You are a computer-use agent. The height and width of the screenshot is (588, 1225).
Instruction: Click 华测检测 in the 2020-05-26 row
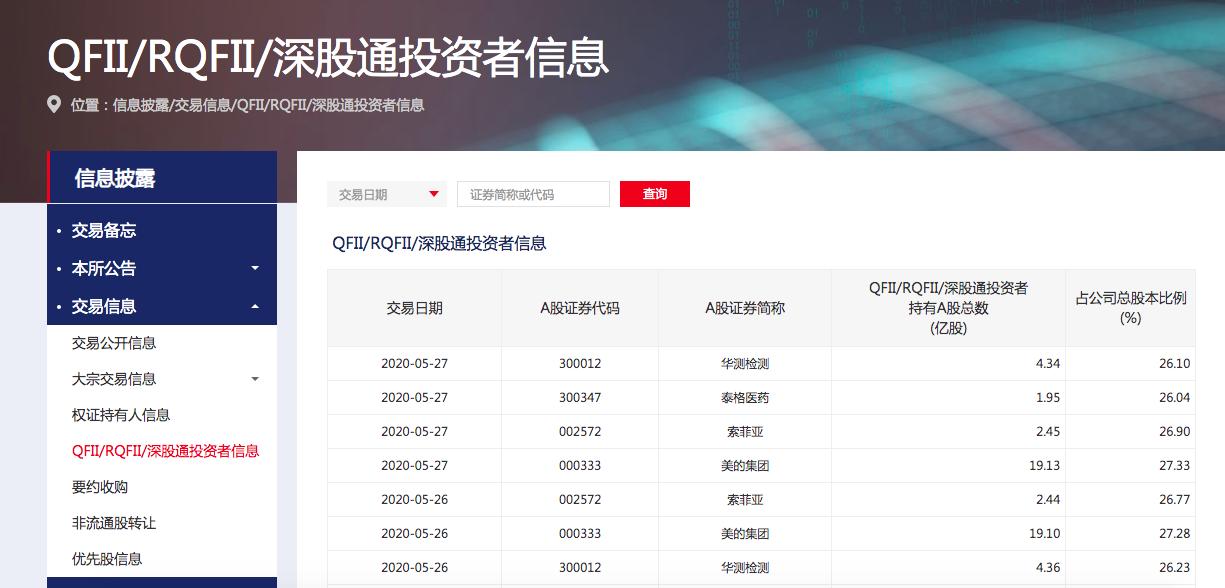(745, 568)
